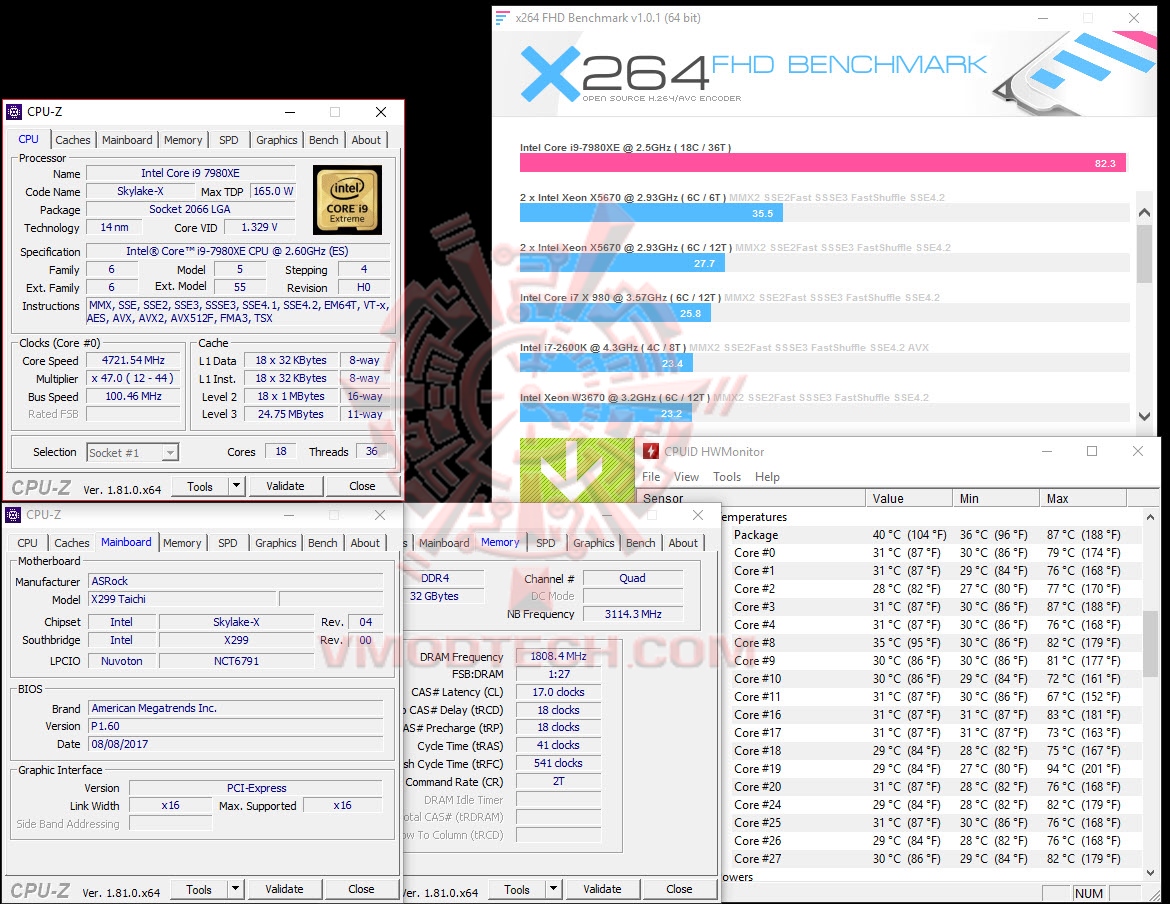Open SPD tab in top CPU-Z window
Image resolution: width=1170 pixels, height=904 pixels.
(x=228, y=139)
